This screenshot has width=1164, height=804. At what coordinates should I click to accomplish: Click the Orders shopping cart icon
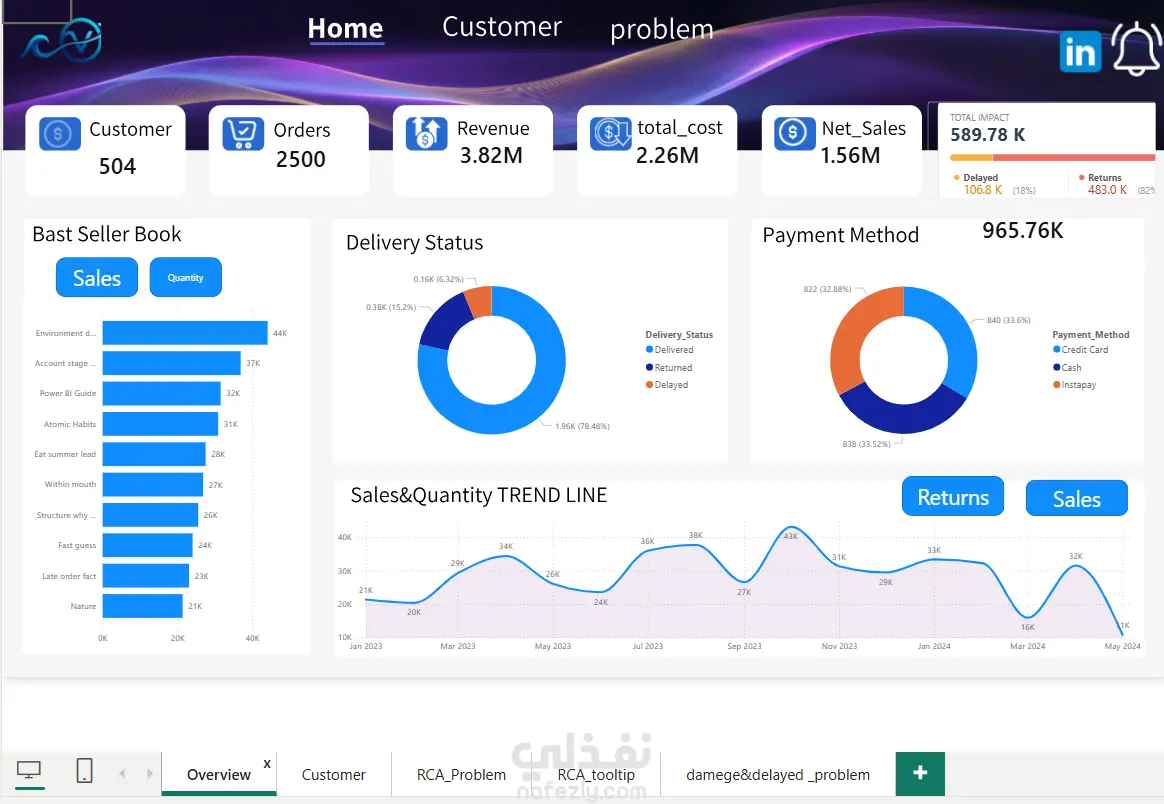243,134
